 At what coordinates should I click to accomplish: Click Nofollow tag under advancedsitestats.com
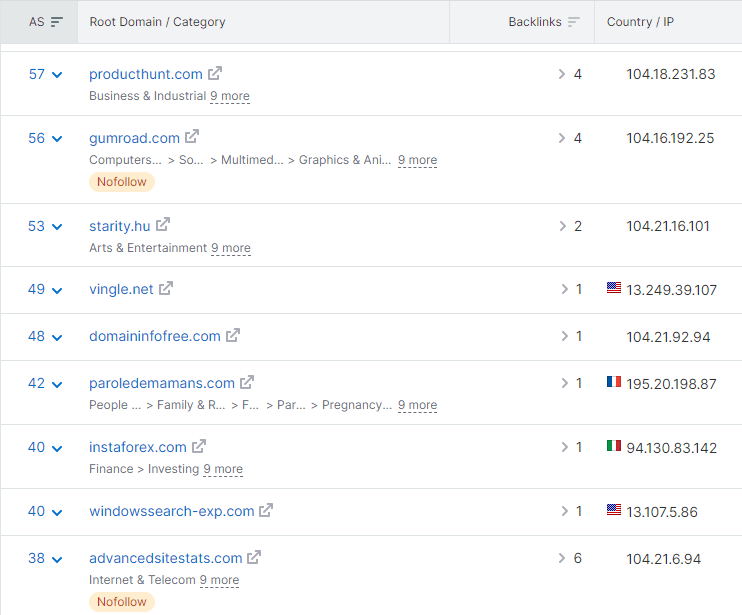[122, 602]
